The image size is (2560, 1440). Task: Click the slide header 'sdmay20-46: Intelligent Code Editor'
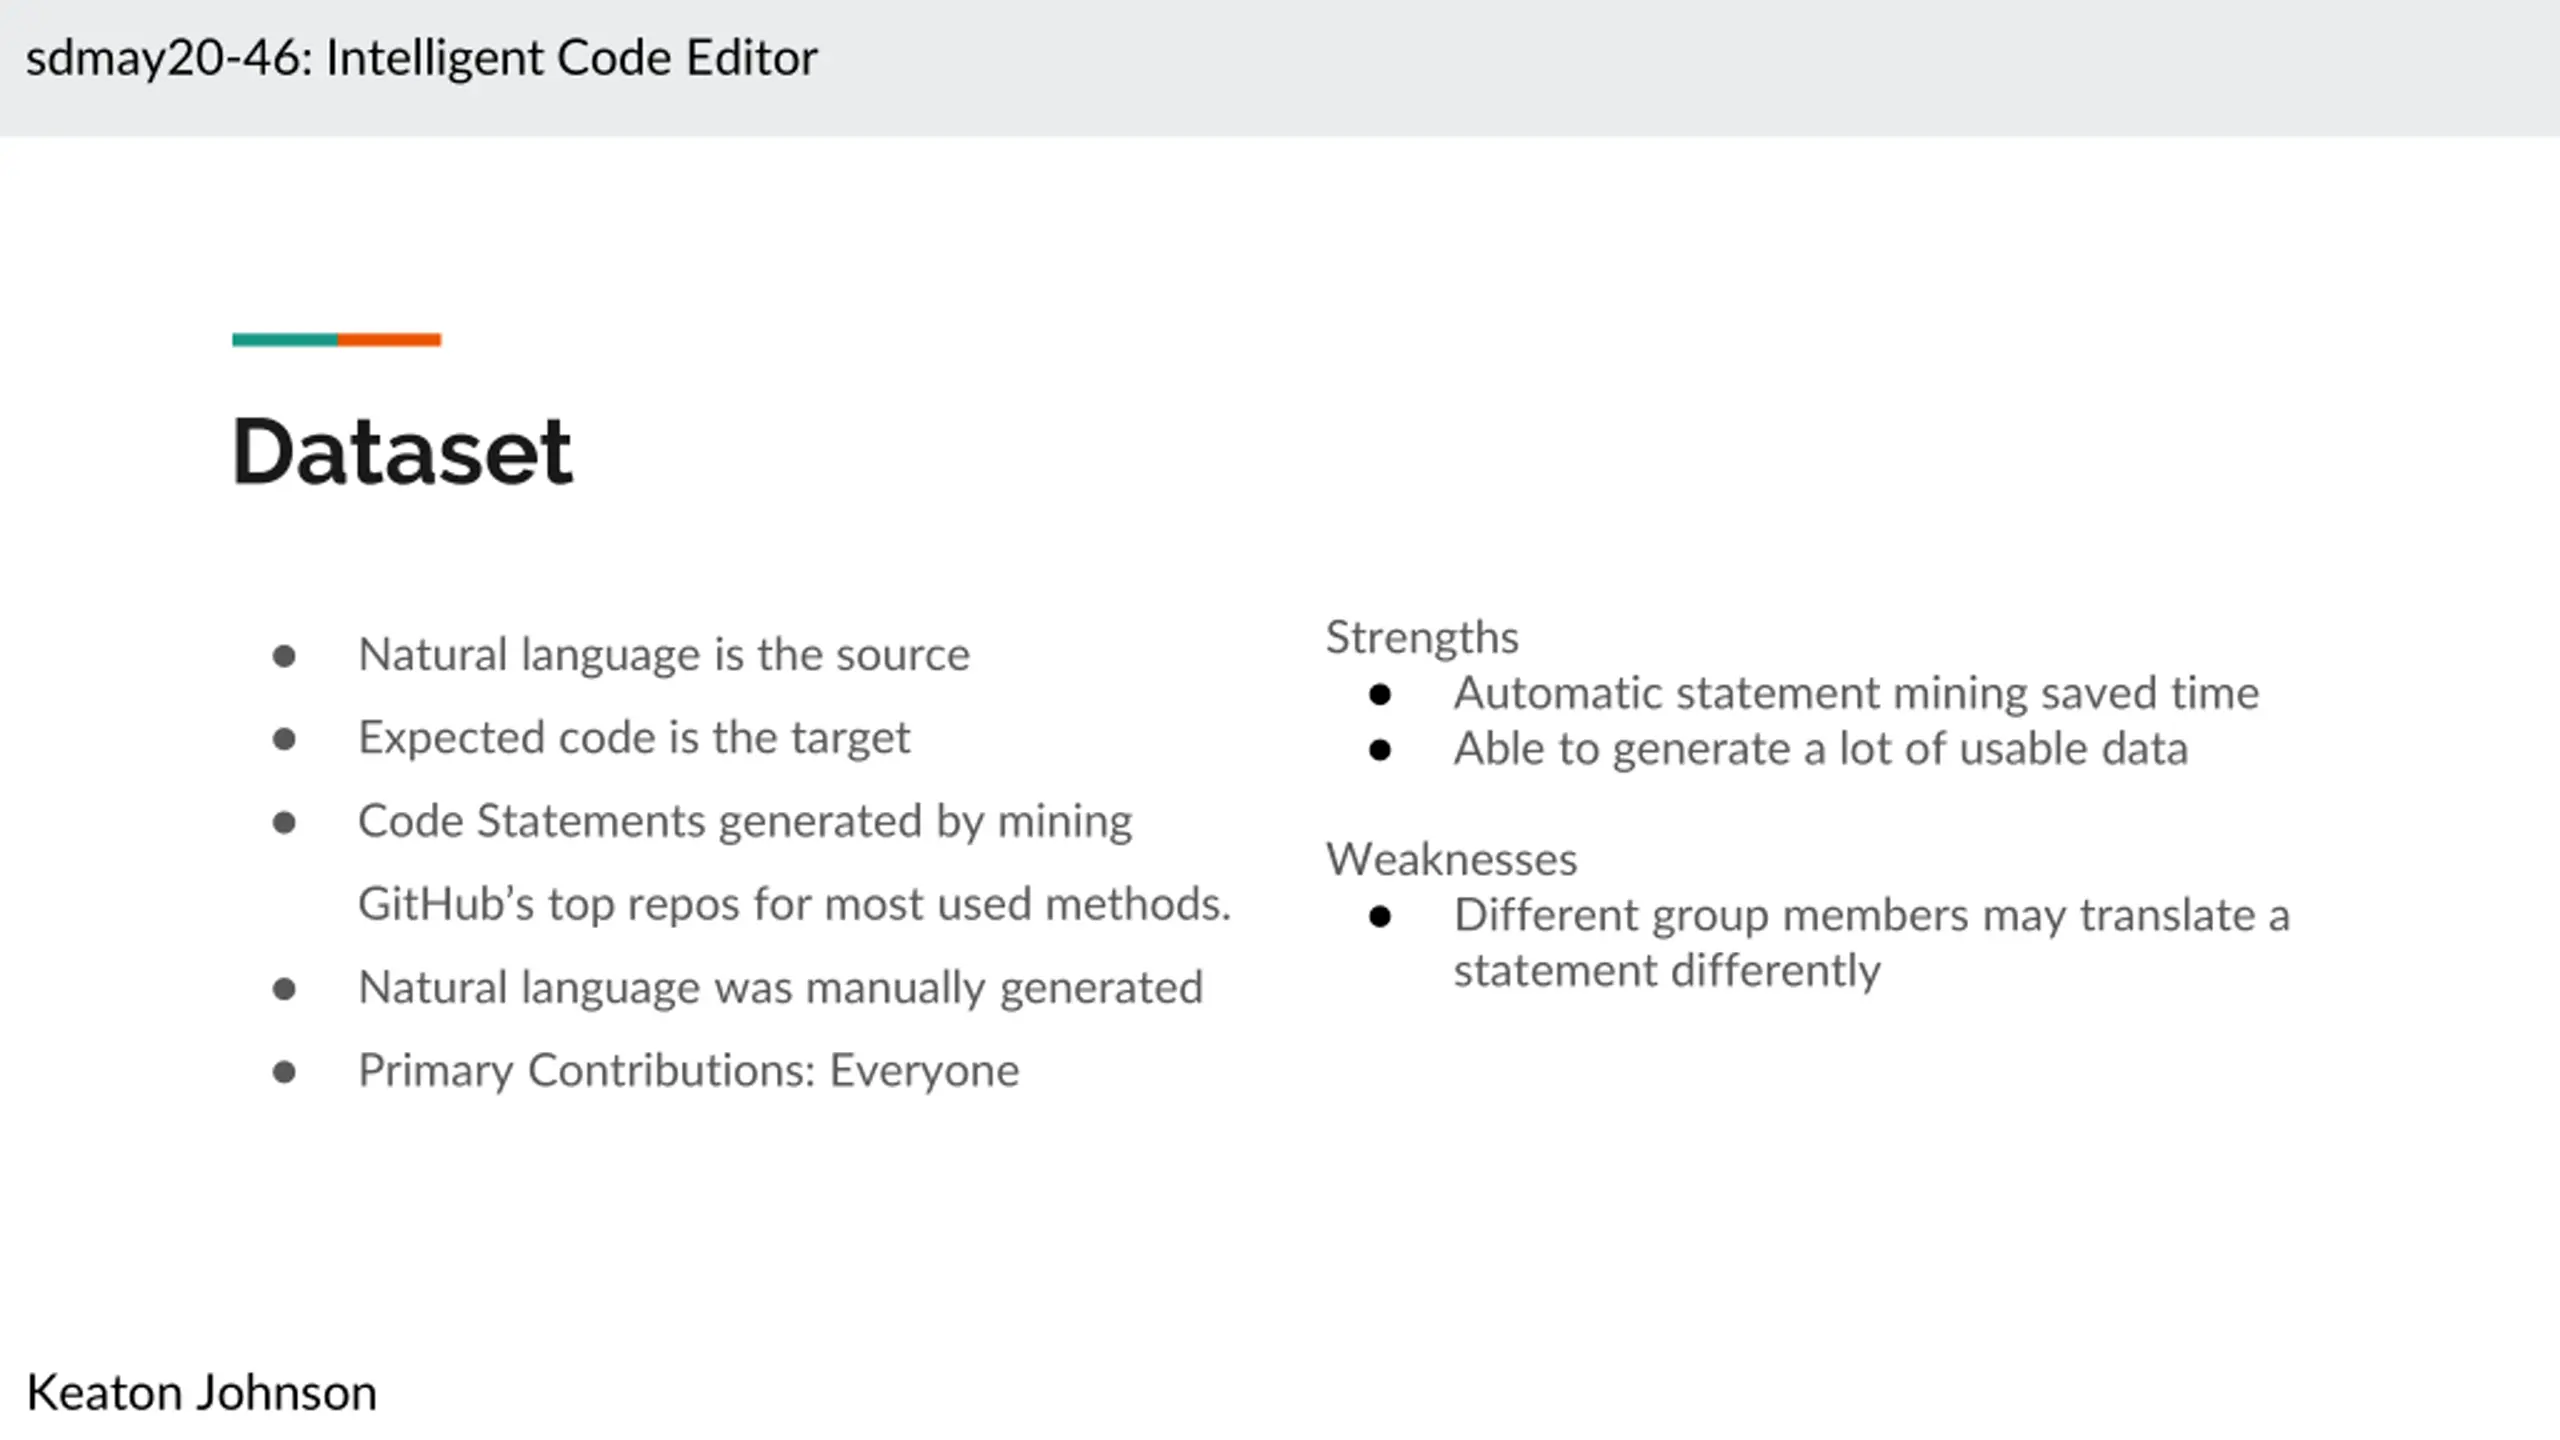tap(421, 58)
